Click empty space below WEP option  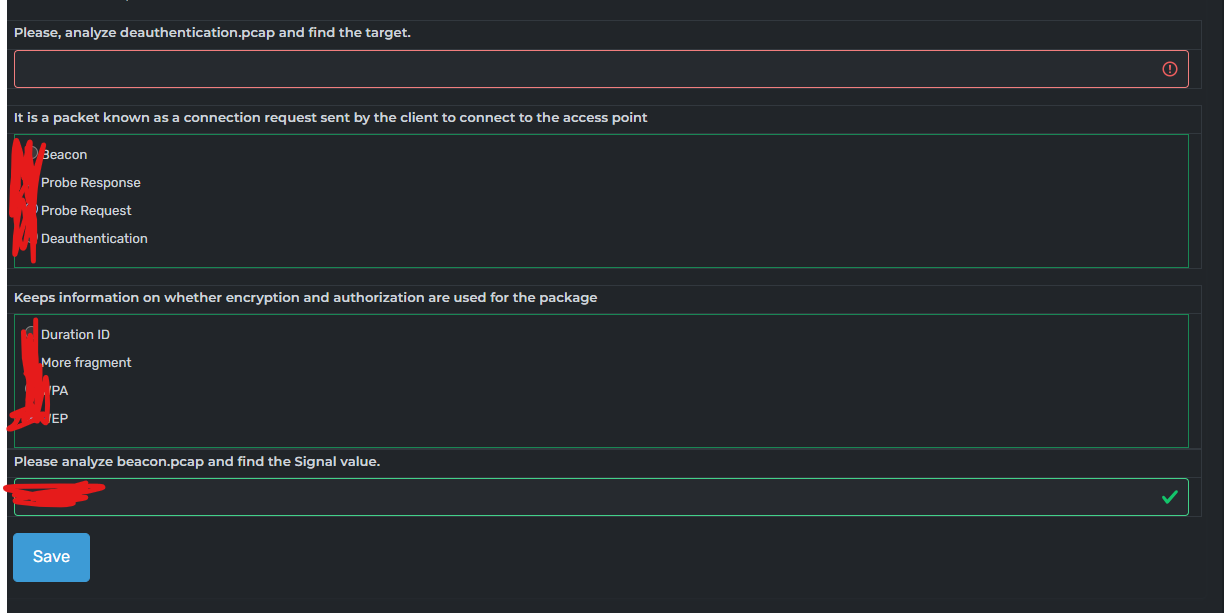click(600, 436)
